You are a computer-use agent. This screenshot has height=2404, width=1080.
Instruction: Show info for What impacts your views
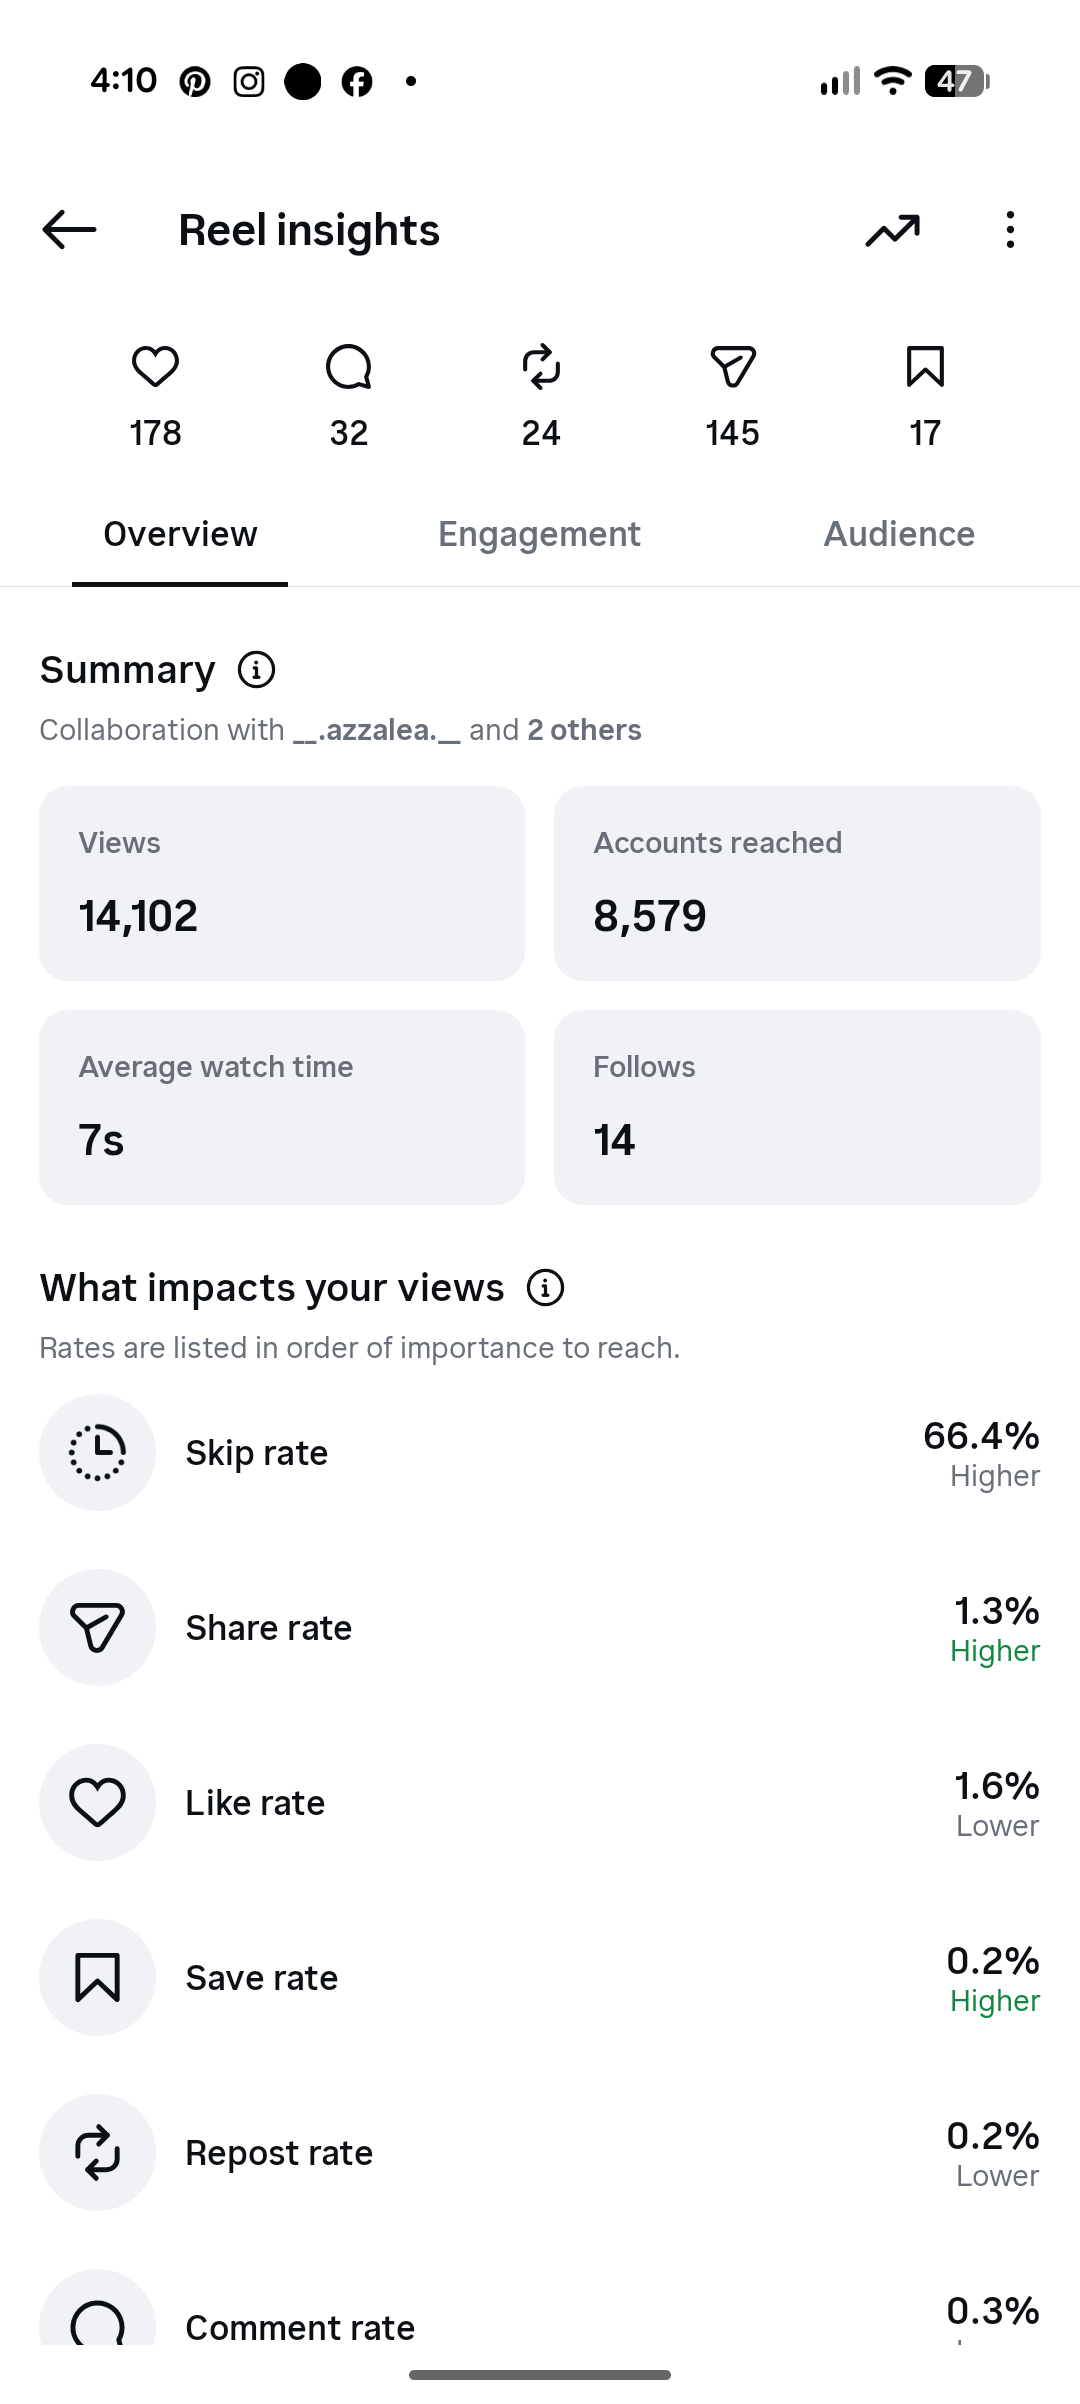[545, 1288]
